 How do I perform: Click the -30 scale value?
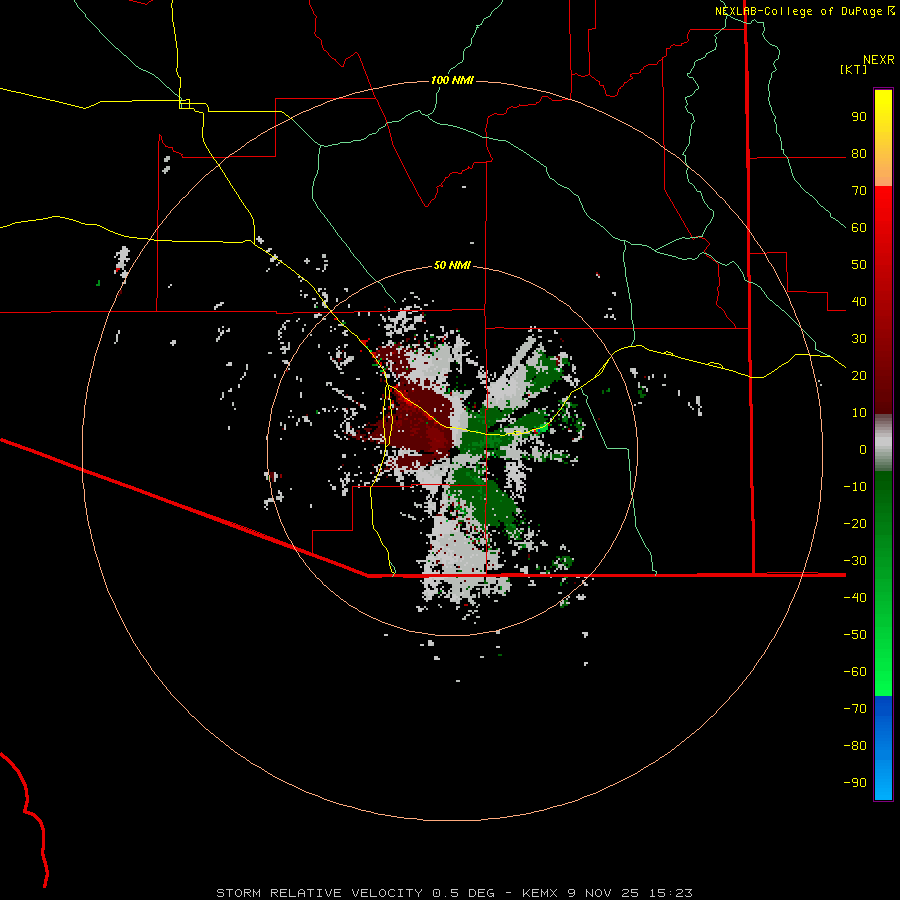855,561
